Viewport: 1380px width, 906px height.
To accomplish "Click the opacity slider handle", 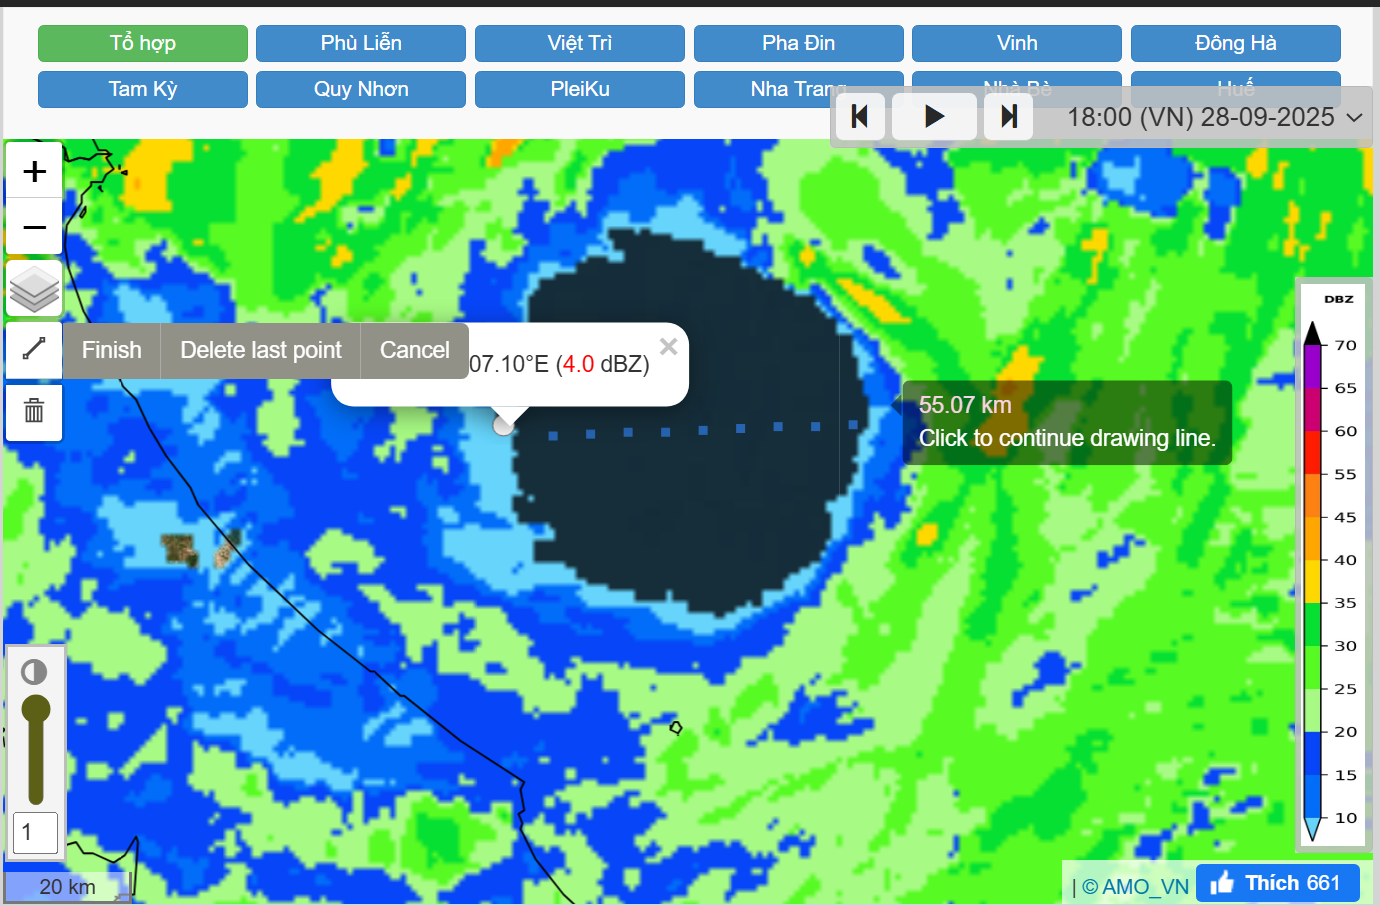I will [36, 709].
